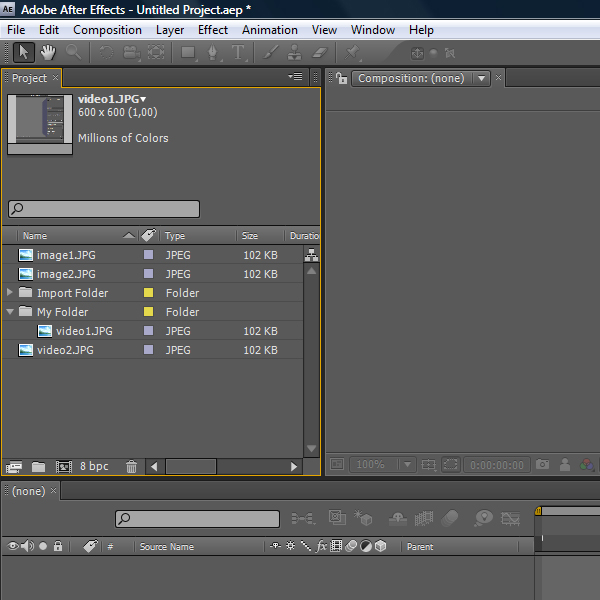Click the Interpret Footage icon
This screenshot has width=600, height=600.
coord(13,467)
